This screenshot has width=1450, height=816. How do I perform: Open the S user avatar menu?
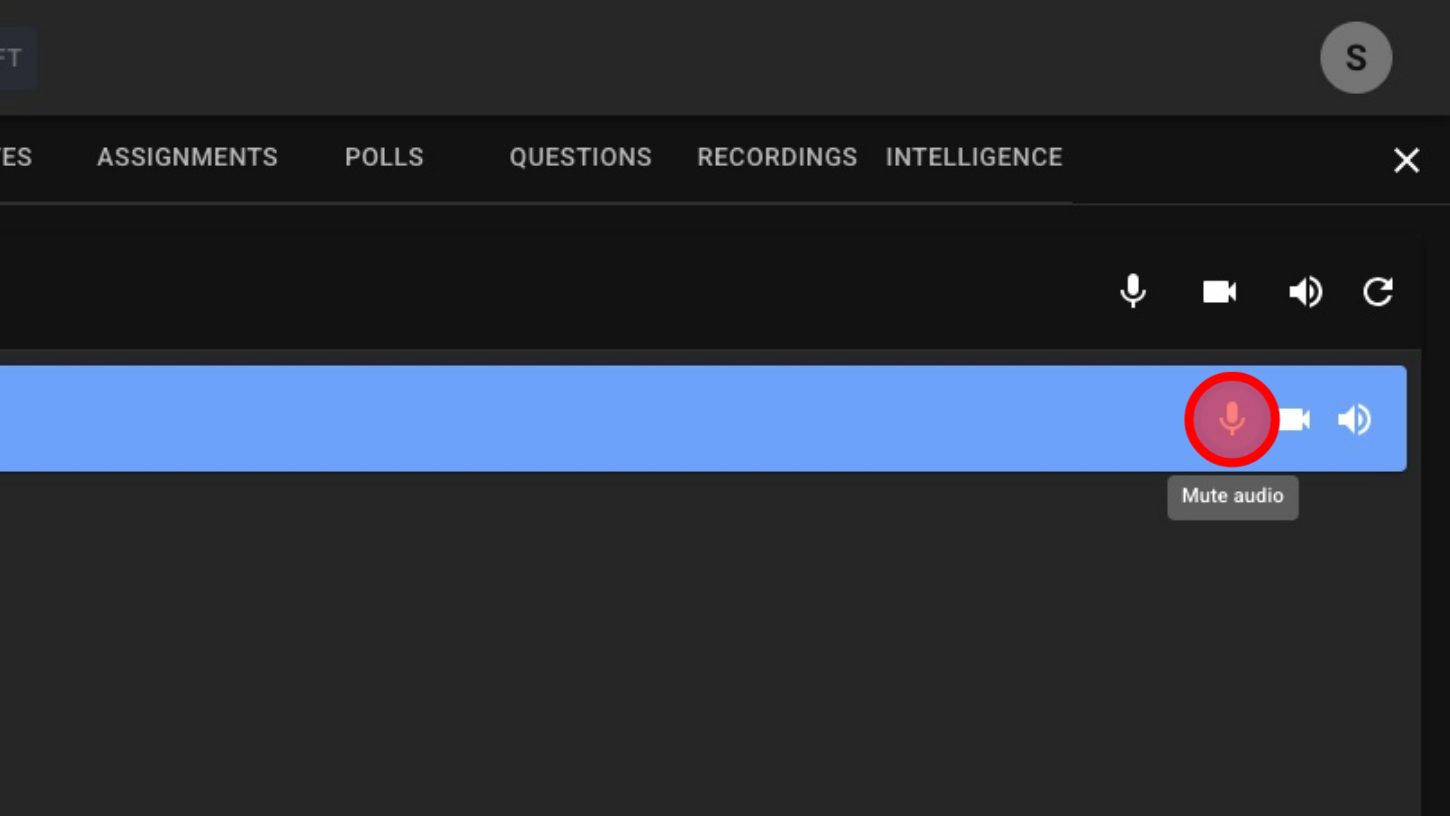click(1356, 58)
